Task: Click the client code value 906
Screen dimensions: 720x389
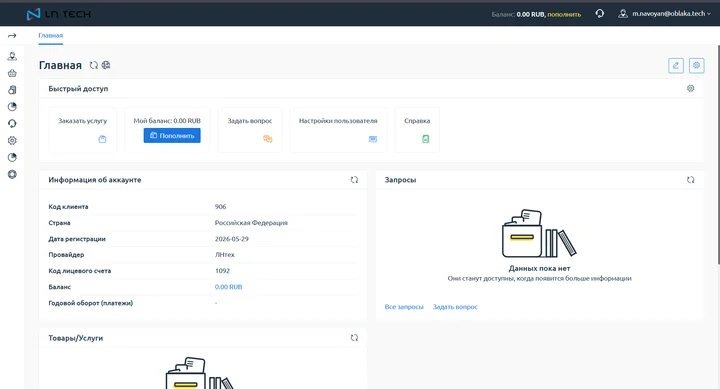Action: click(220, 207)
